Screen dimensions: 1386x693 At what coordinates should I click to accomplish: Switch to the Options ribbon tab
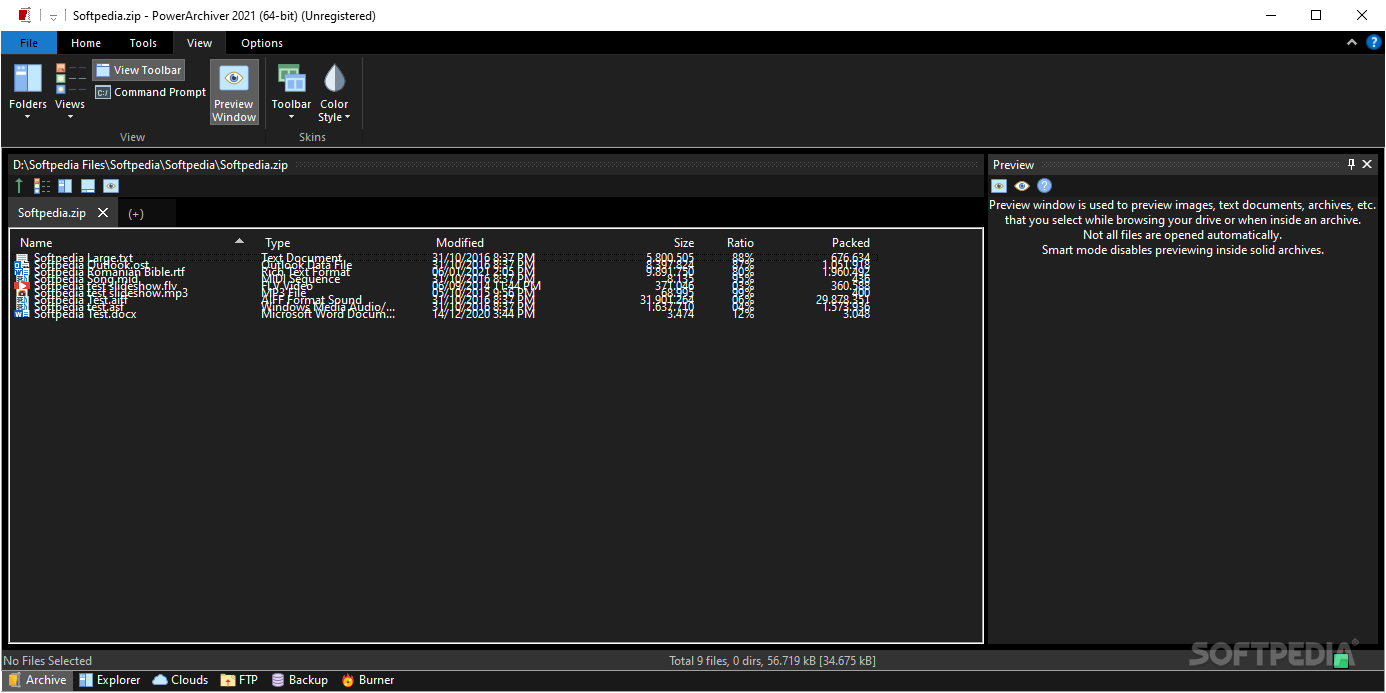click(x=262, y=43)
